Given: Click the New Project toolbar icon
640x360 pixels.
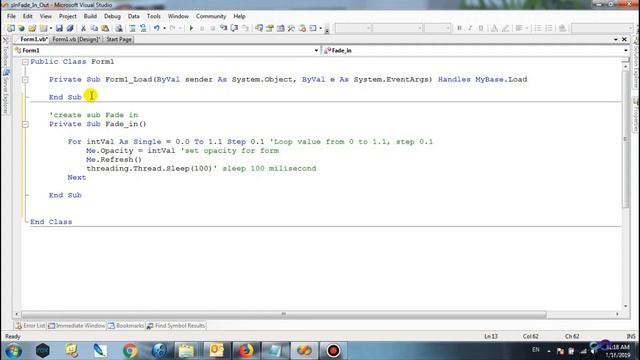Looking at the screenshot, I should click(11, 28).
